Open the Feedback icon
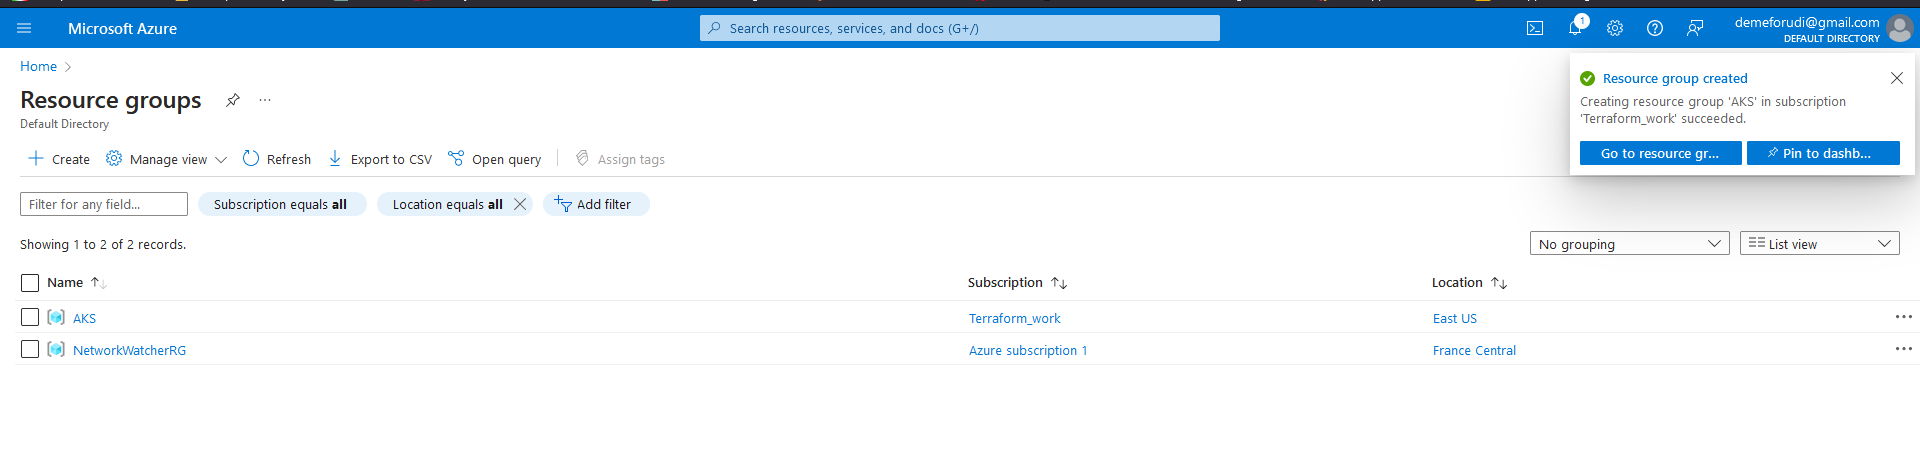 pyautogui.click(x=1695, y=28)
